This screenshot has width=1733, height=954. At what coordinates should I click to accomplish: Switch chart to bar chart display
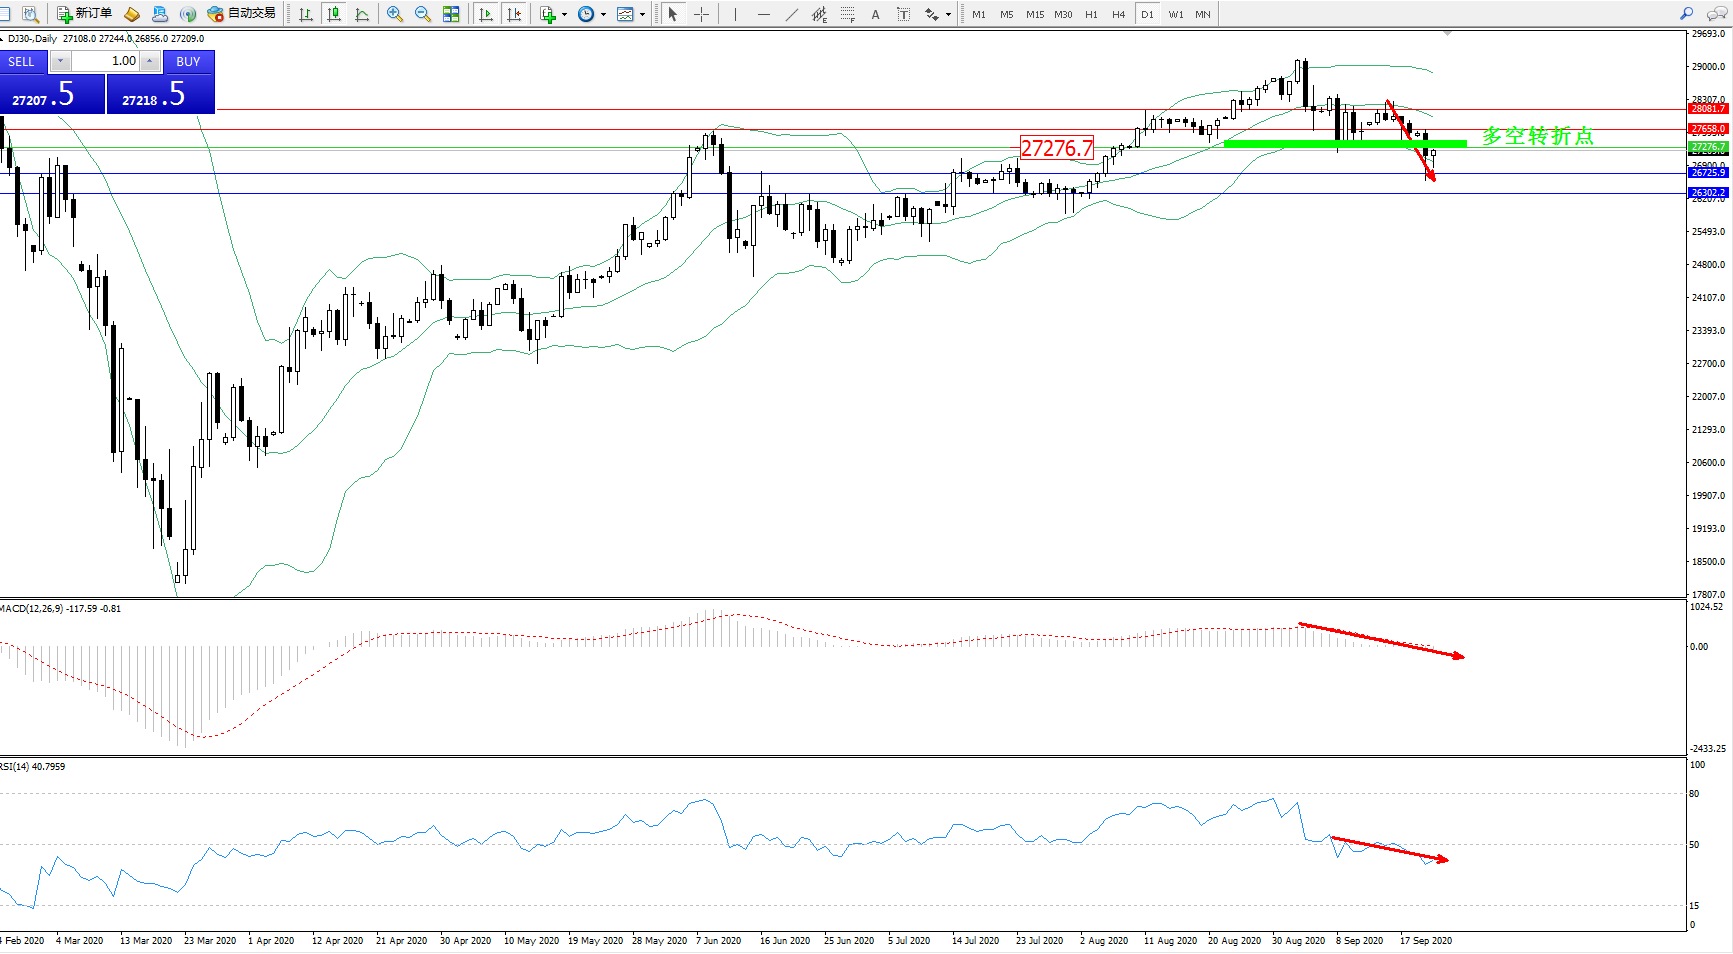pos(306,14)
